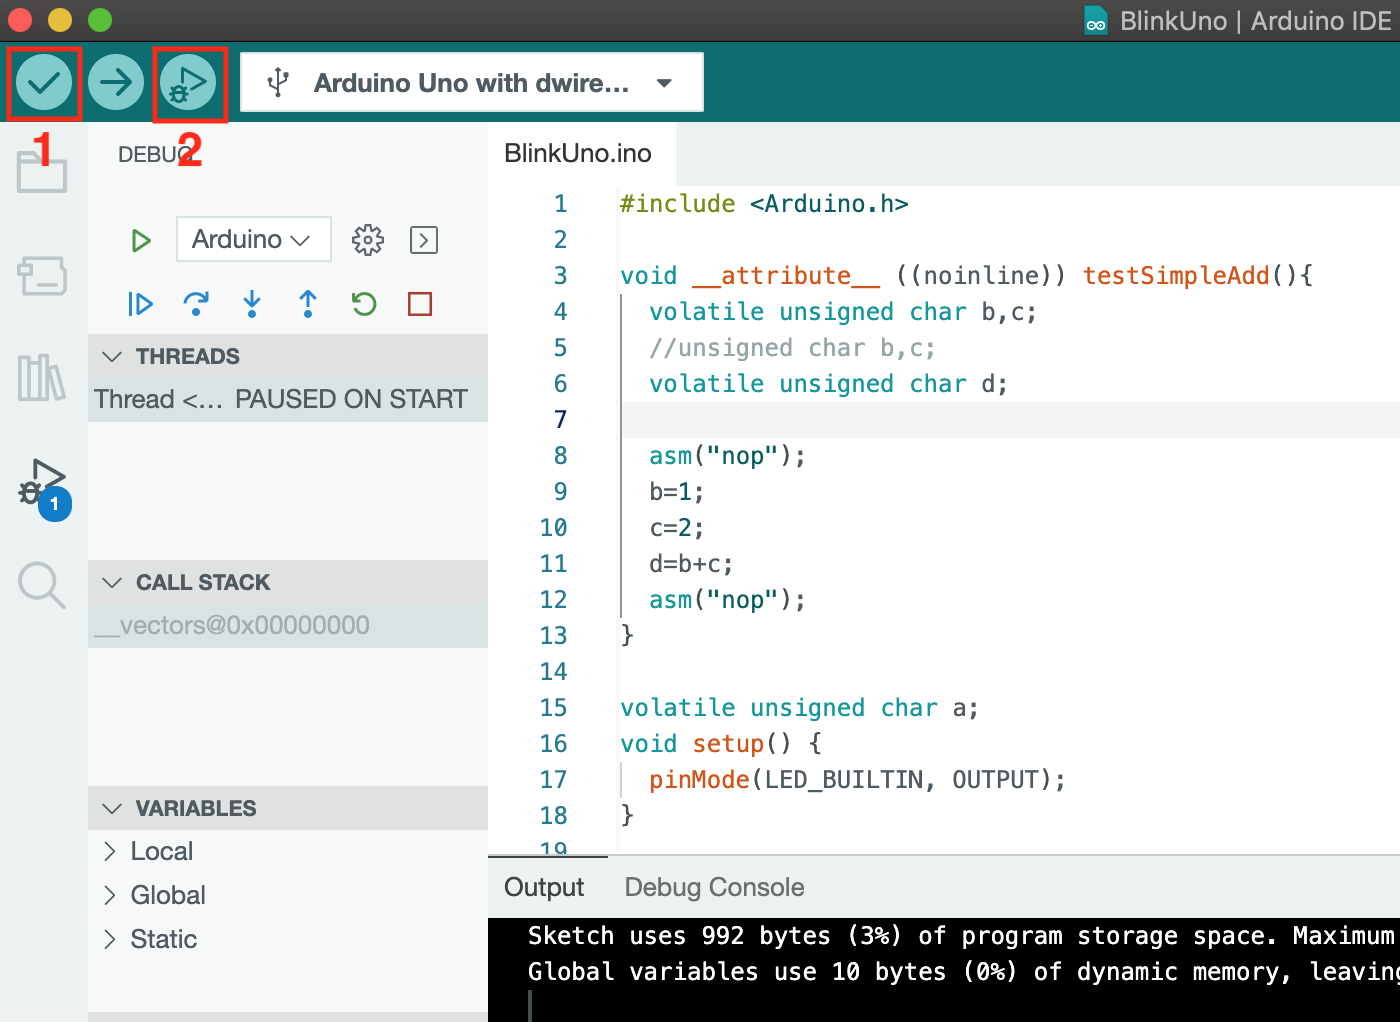
Task: Click the 'b=1;' code line
Action: (x=677, y=492)
